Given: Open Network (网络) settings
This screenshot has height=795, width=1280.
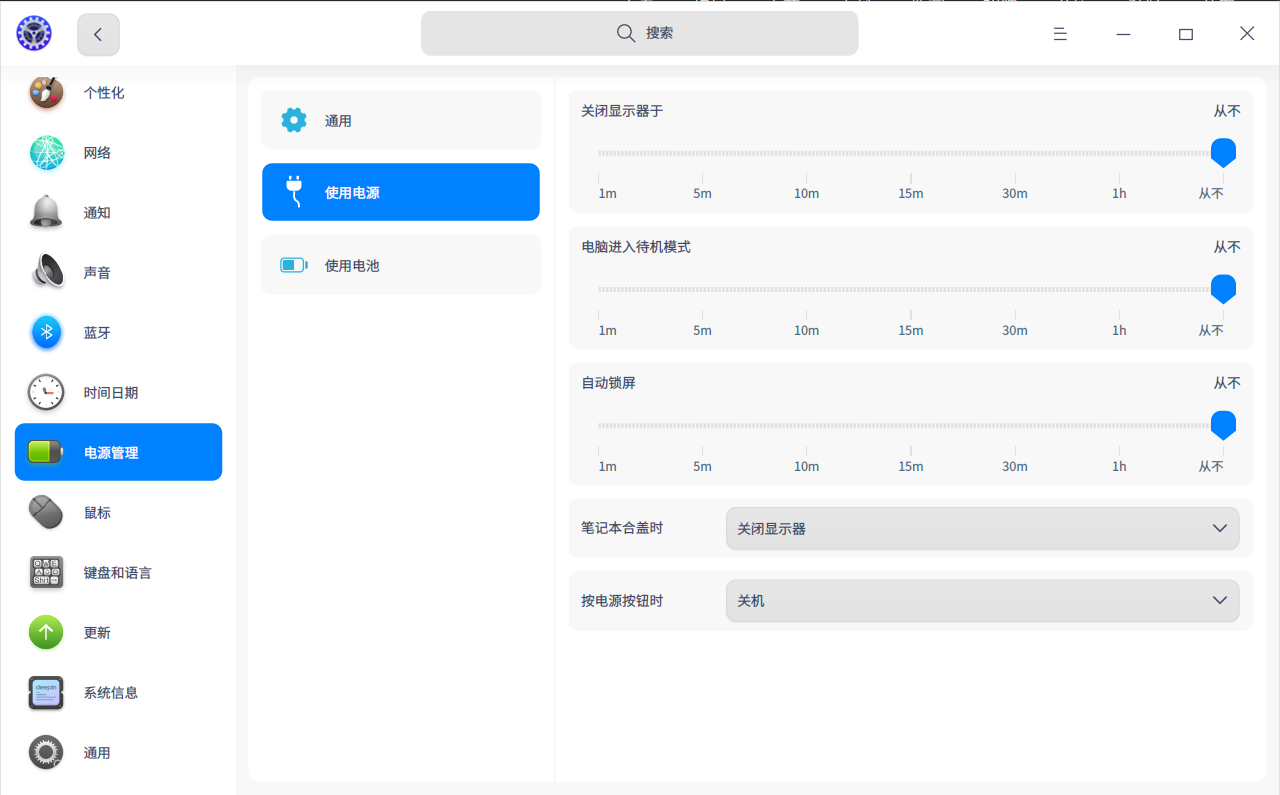Looking at the screenshot, I should (x=118, y=153).
